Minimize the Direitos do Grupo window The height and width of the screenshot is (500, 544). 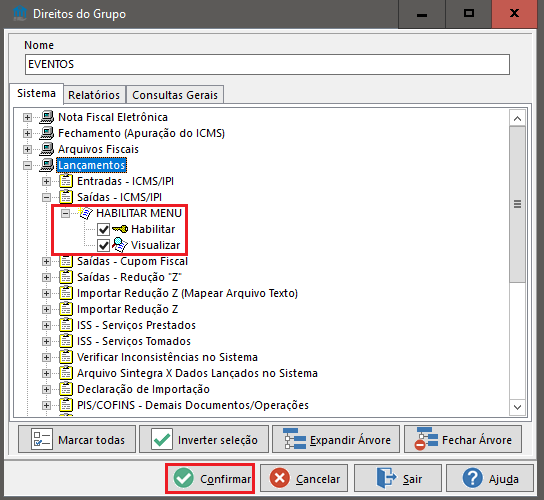click(x=422, y=14)
